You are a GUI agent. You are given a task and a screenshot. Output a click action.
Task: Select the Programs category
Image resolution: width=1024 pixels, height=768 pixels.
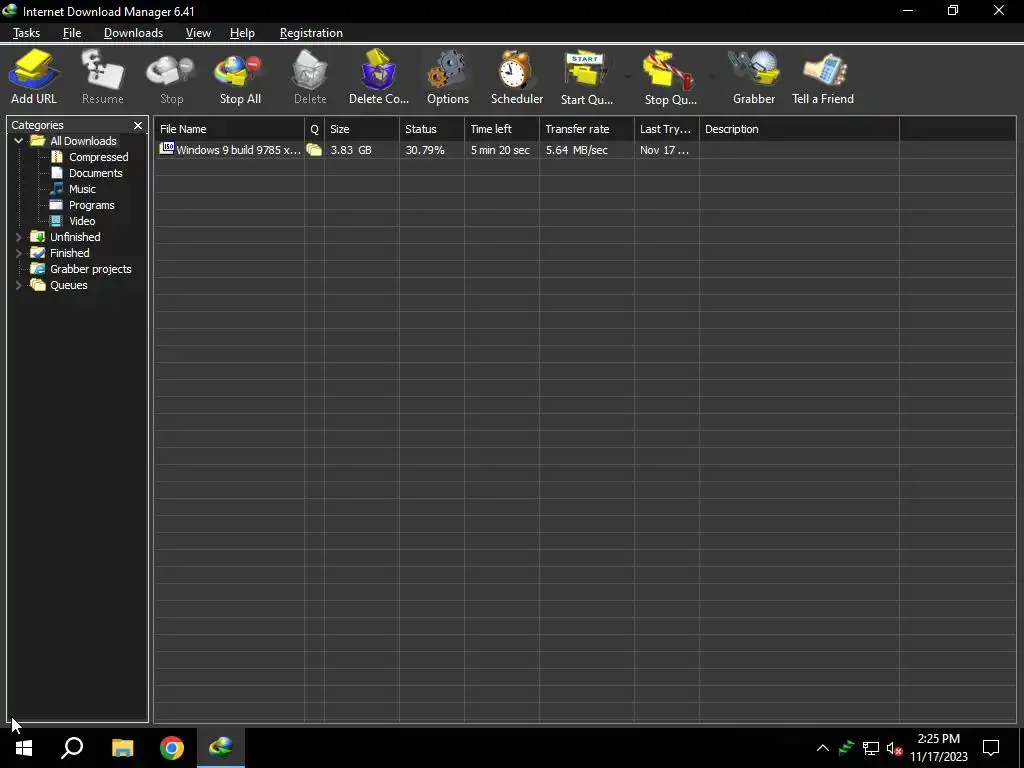[84, 205]
